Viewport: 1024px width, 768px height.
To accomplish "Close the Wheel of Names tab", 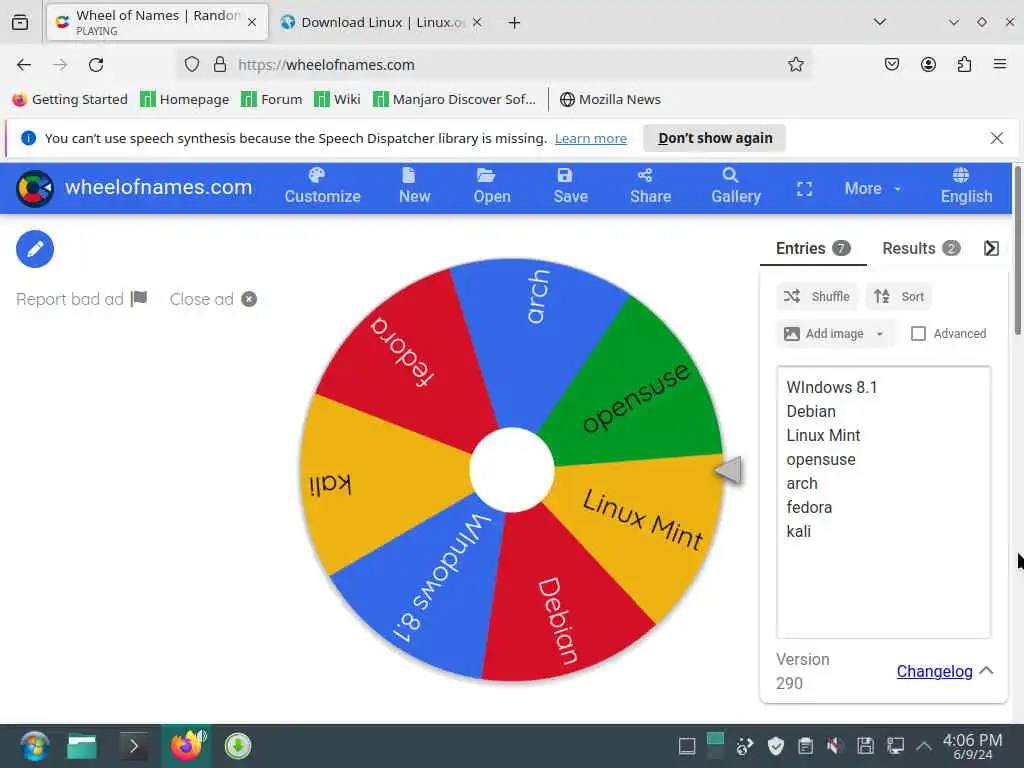I will (252, 22).
